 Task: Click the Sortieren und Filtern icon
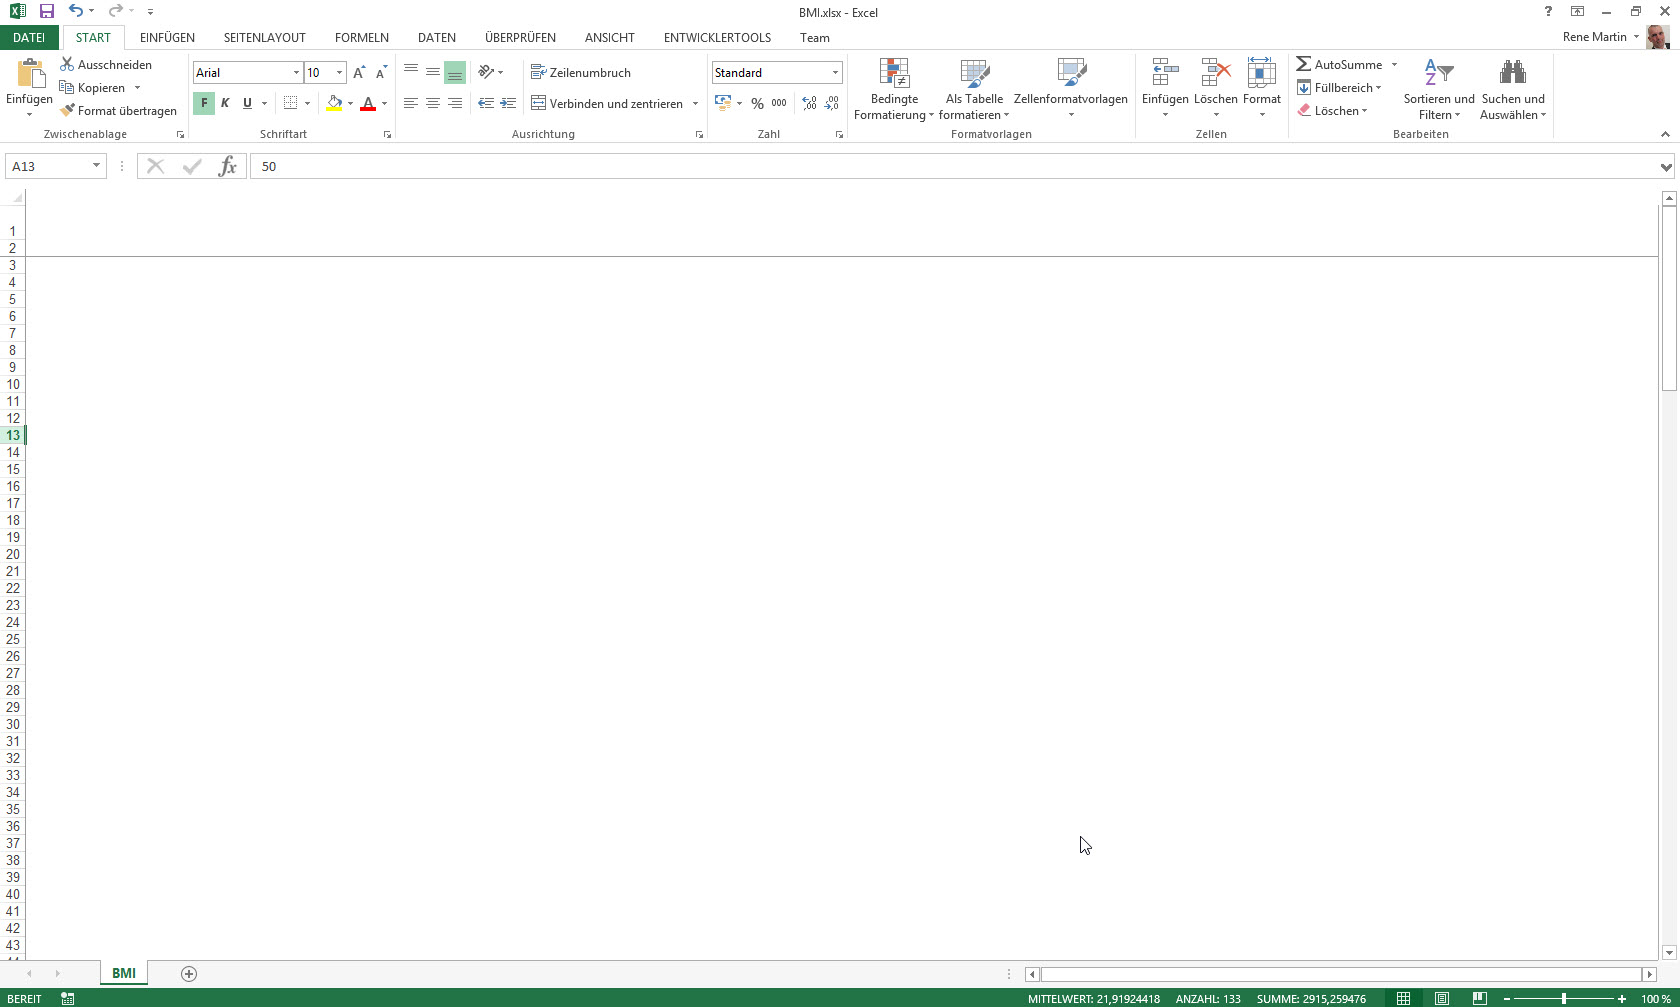[1438, 90]
